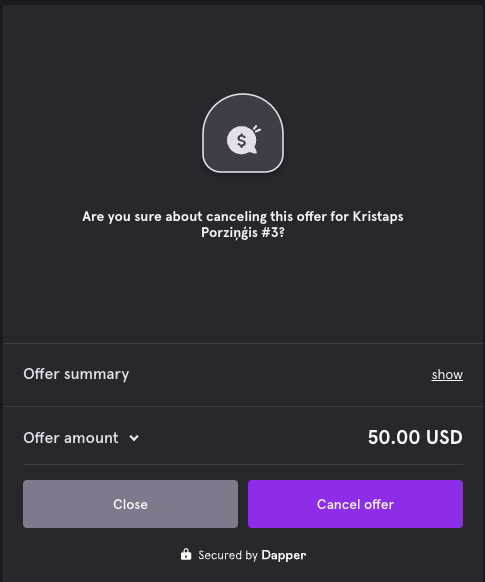Screen dimensions: 485x582
Task: Click the dollar speech bubble icon
Action: click(242, 140)
